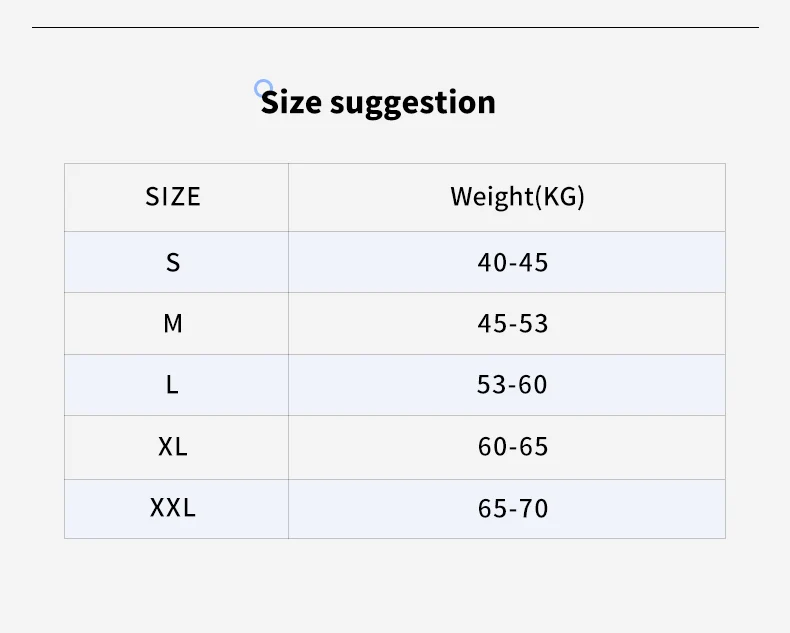Select the L size cell
The height and width of the screenshot is (633, 790).
[x=172, y=385]
